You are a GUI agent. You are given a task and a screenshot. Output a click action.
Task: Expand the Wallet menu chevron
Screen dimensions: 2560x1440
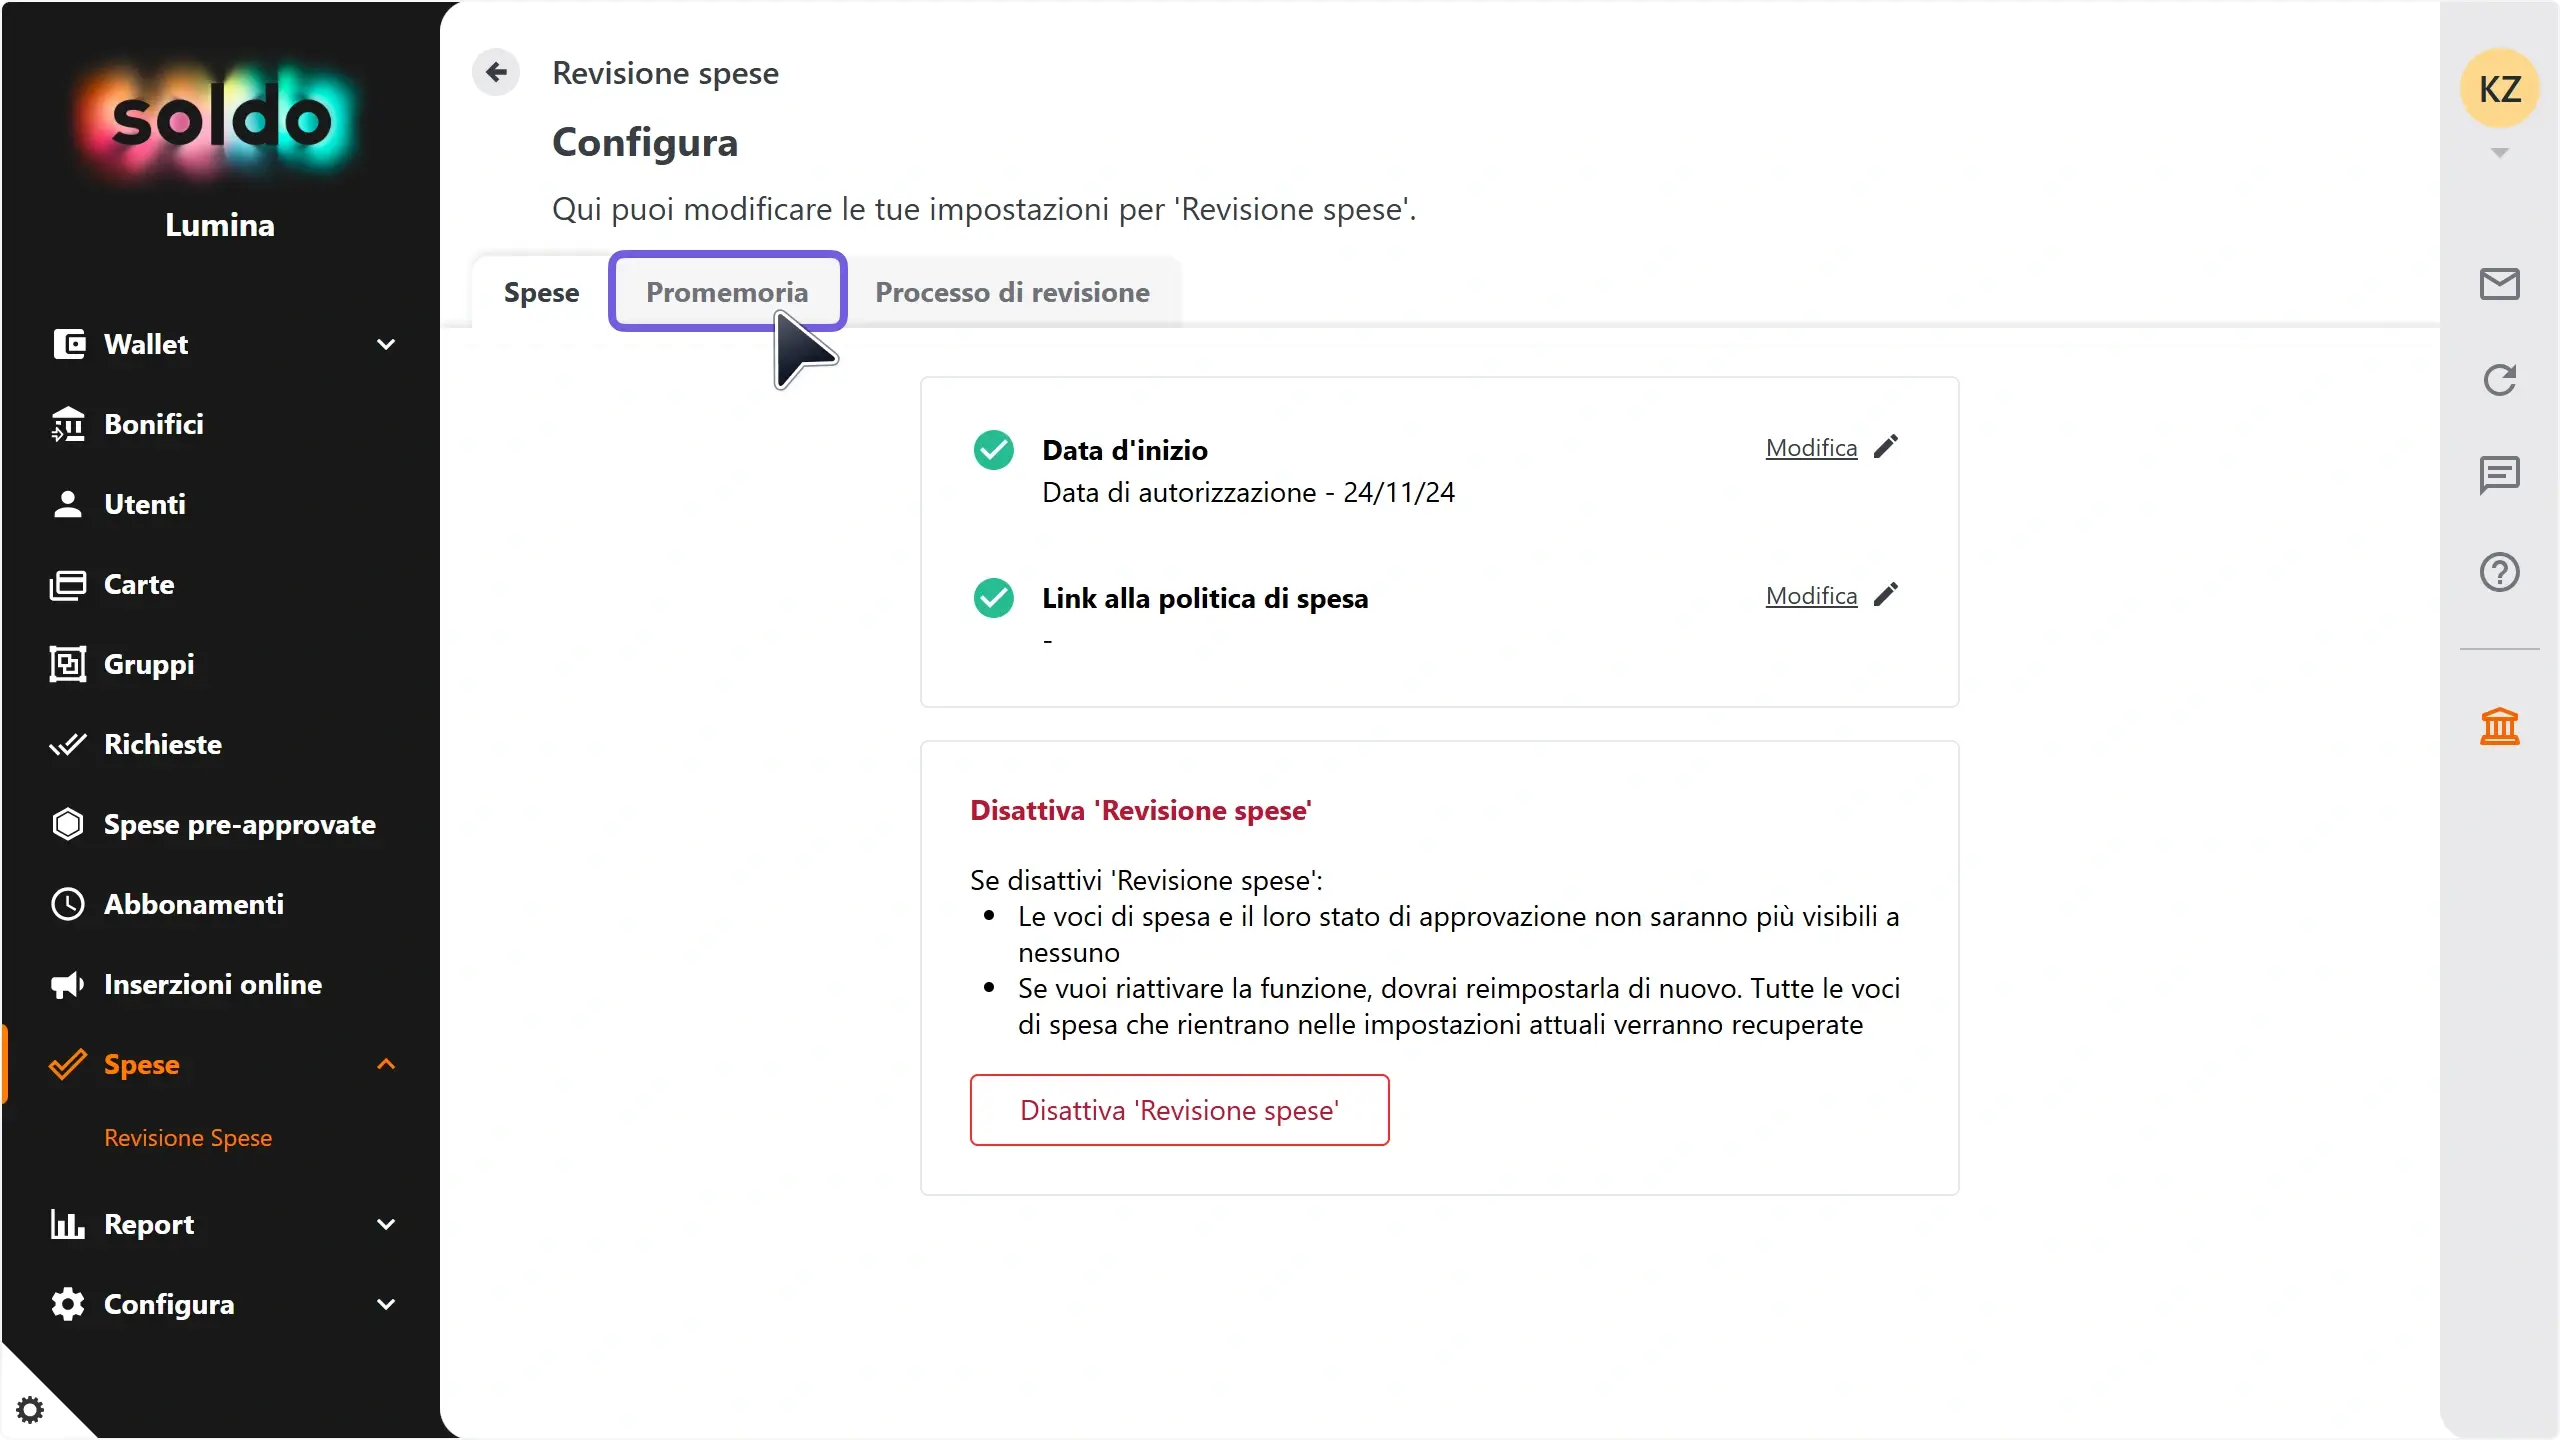click(386, 344)
